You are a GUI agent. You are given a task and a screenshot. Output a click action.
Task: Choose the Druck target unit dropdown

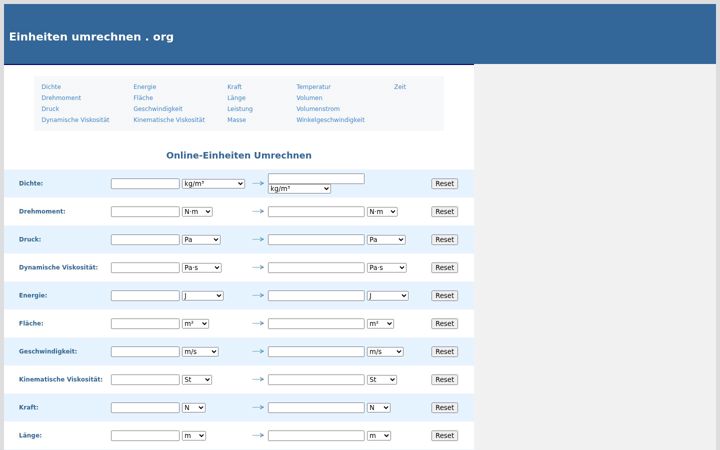(x=386, y=240)
